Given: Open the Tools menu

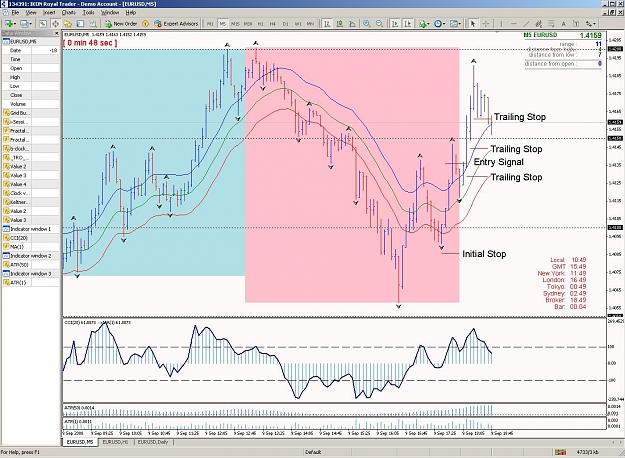Looking at the screenshot, I should (88, 13).
